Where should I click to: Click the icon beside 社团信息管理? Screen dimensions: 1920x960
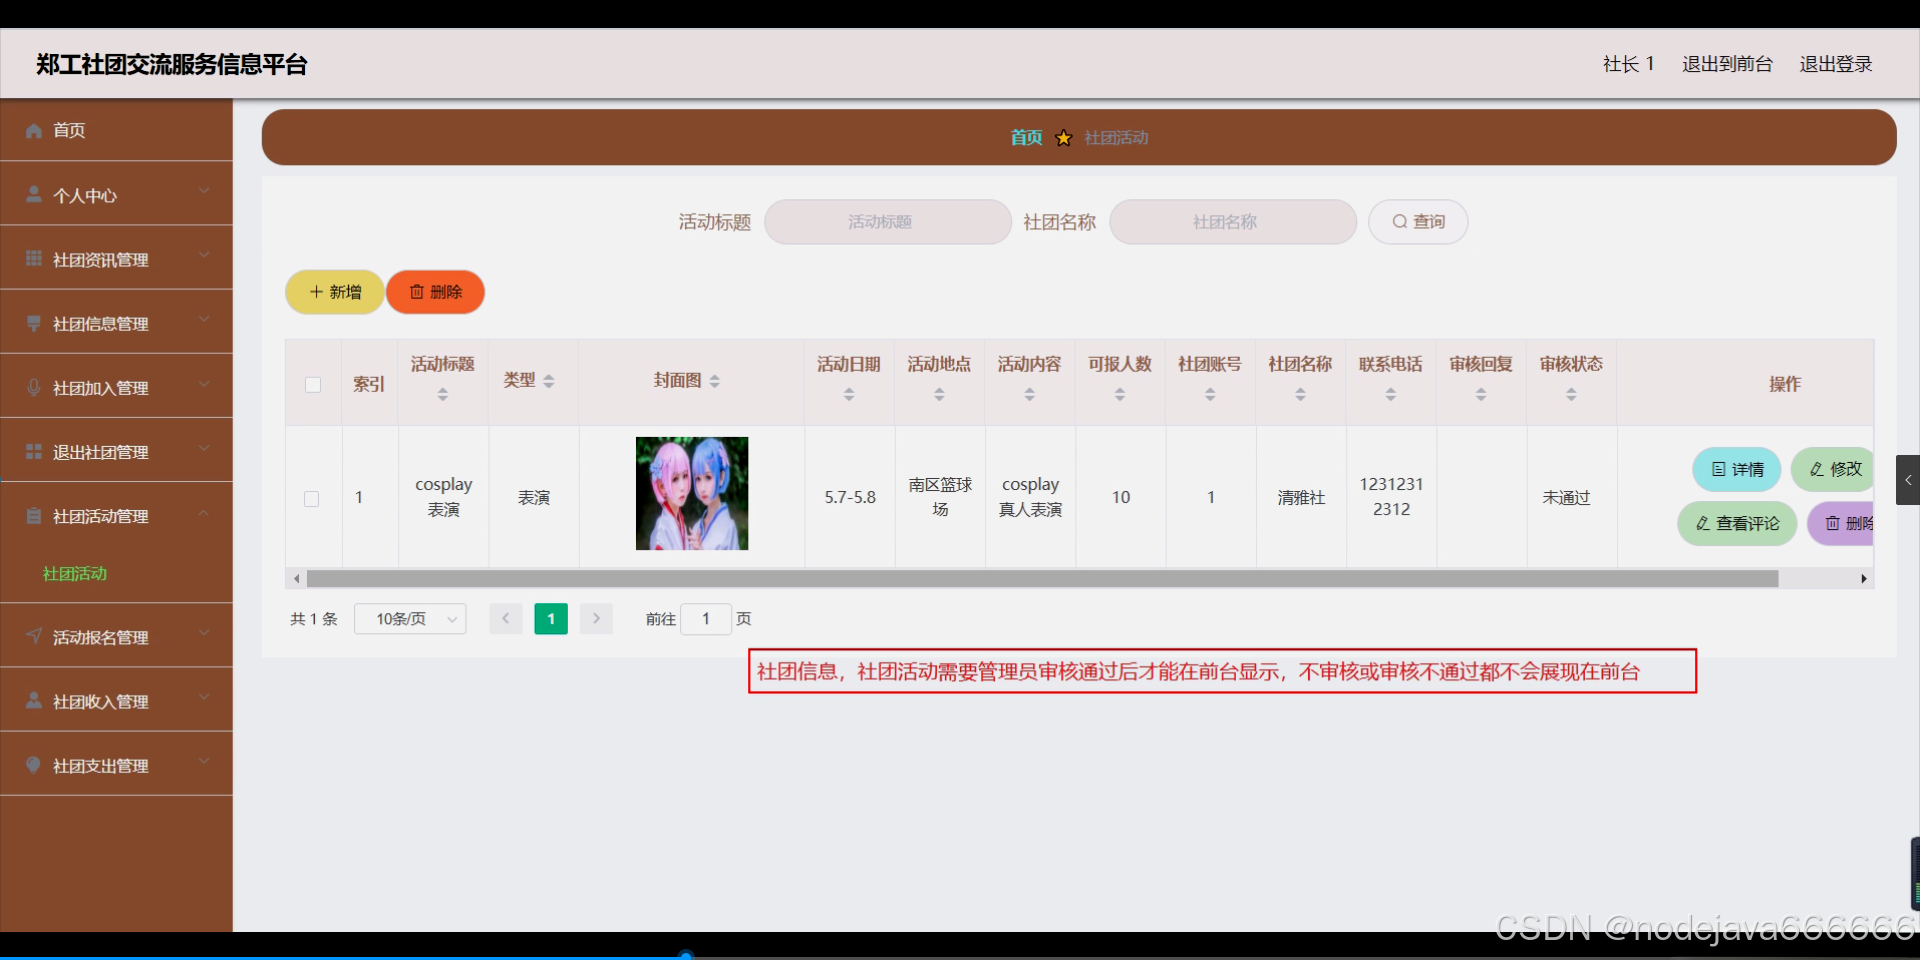click(x=34, y=323)
